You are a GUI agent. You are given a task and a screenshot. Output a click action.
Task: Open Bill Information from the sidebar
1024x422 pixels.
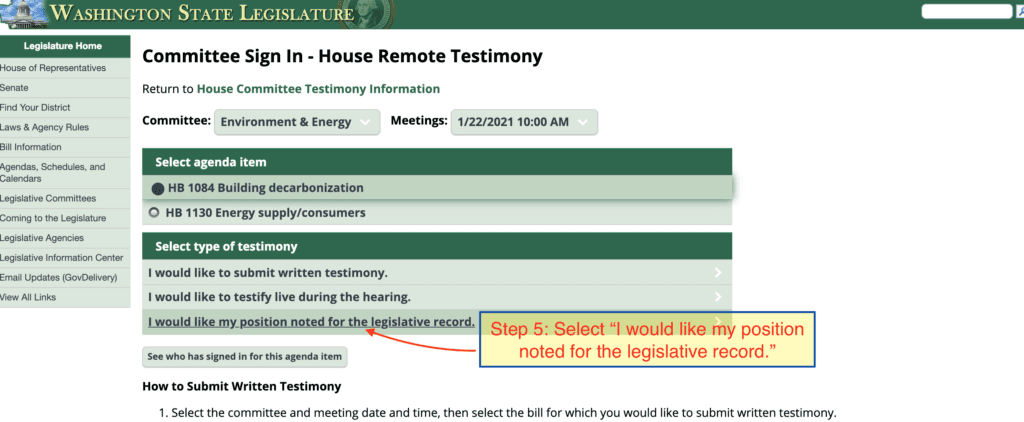pyautogui.click(x=31, y=147)
